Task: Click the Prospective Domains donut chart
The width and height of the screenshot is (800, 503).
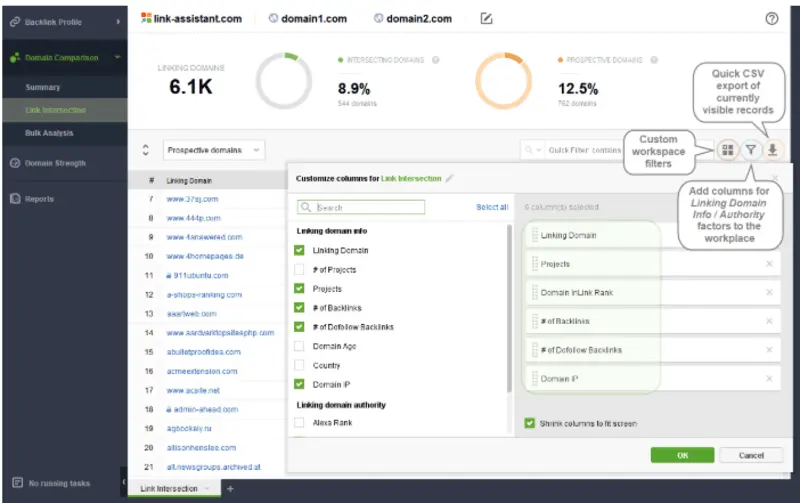Action: coord(504,80)
